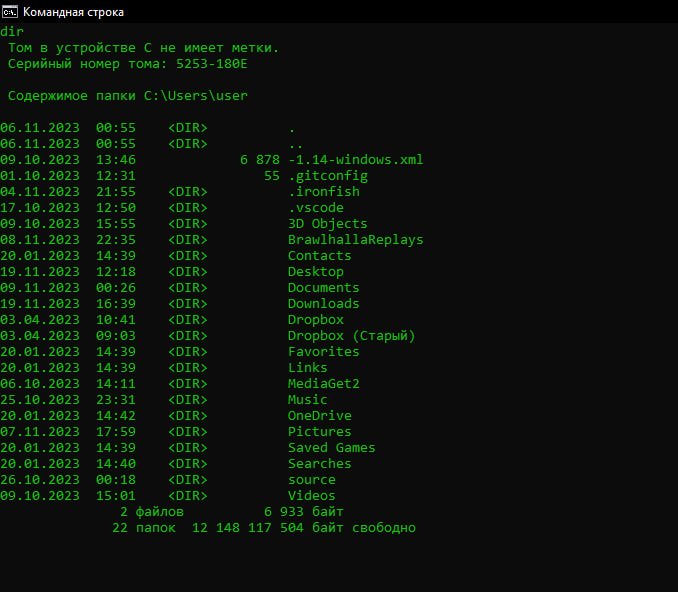Click the Desktop folder name

click(316, 272)
